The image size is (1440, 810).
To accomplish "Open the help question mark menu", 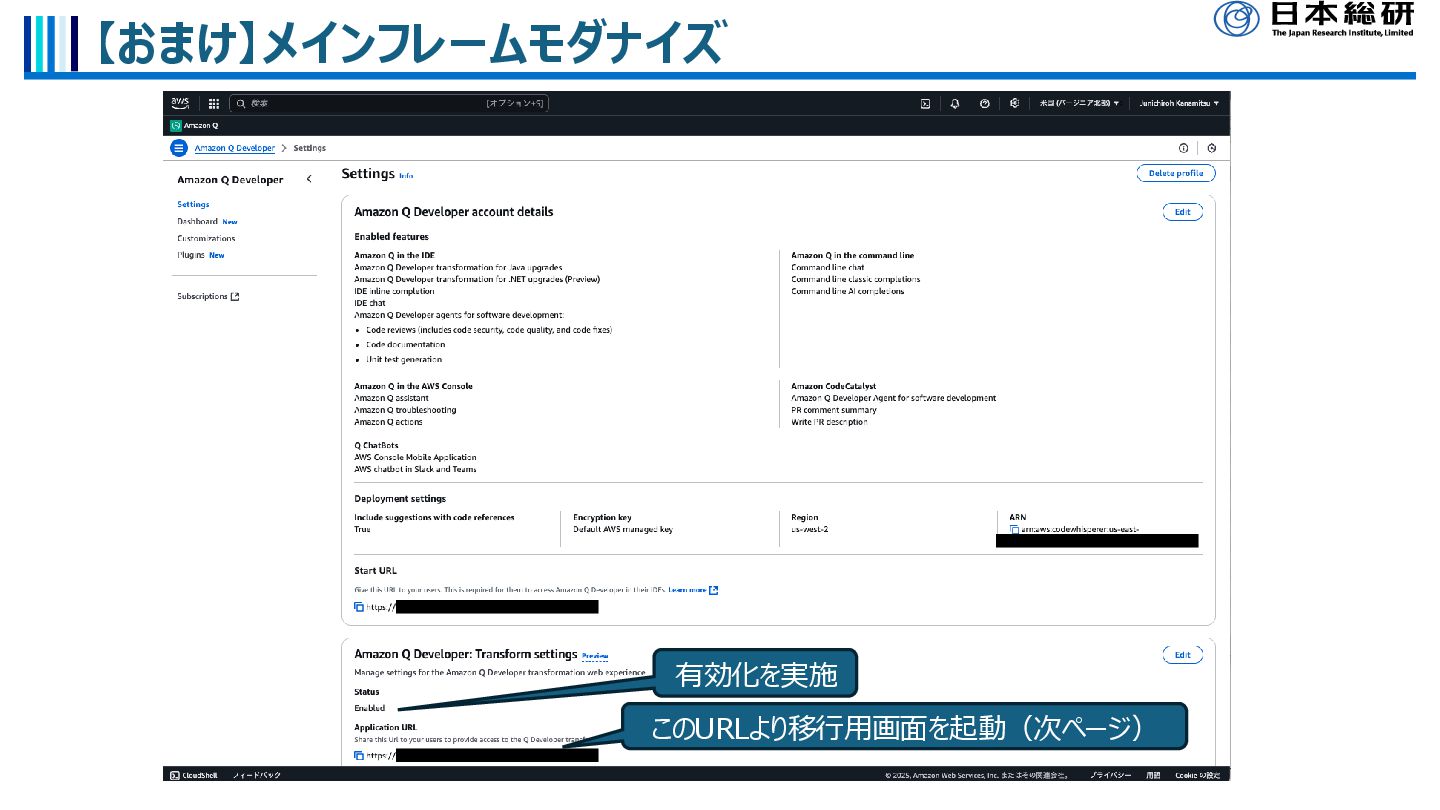I will 985,103.
